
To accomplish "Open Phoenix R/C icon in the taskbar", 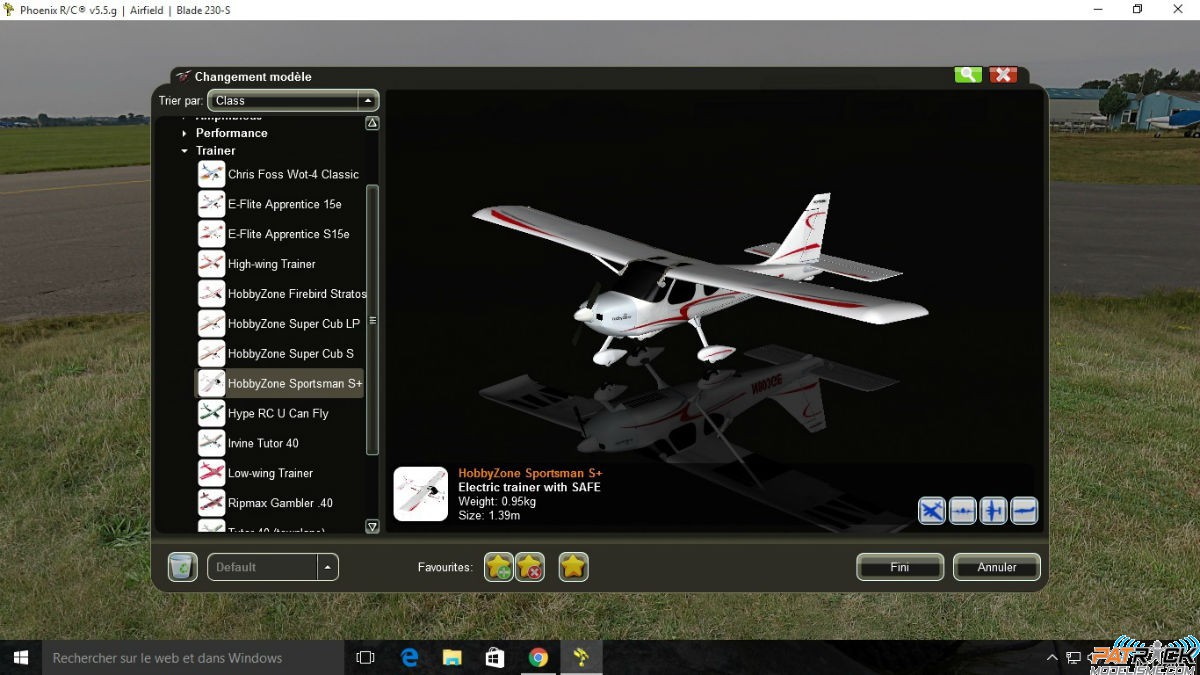I will click(x=583, y=657).
